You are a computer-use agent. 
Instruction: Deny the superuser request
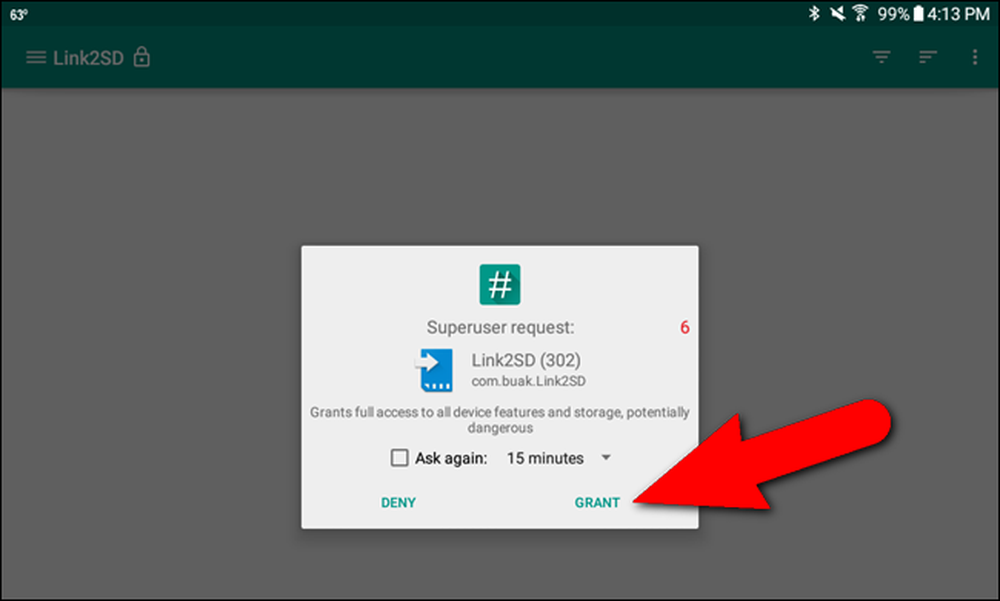399,503
